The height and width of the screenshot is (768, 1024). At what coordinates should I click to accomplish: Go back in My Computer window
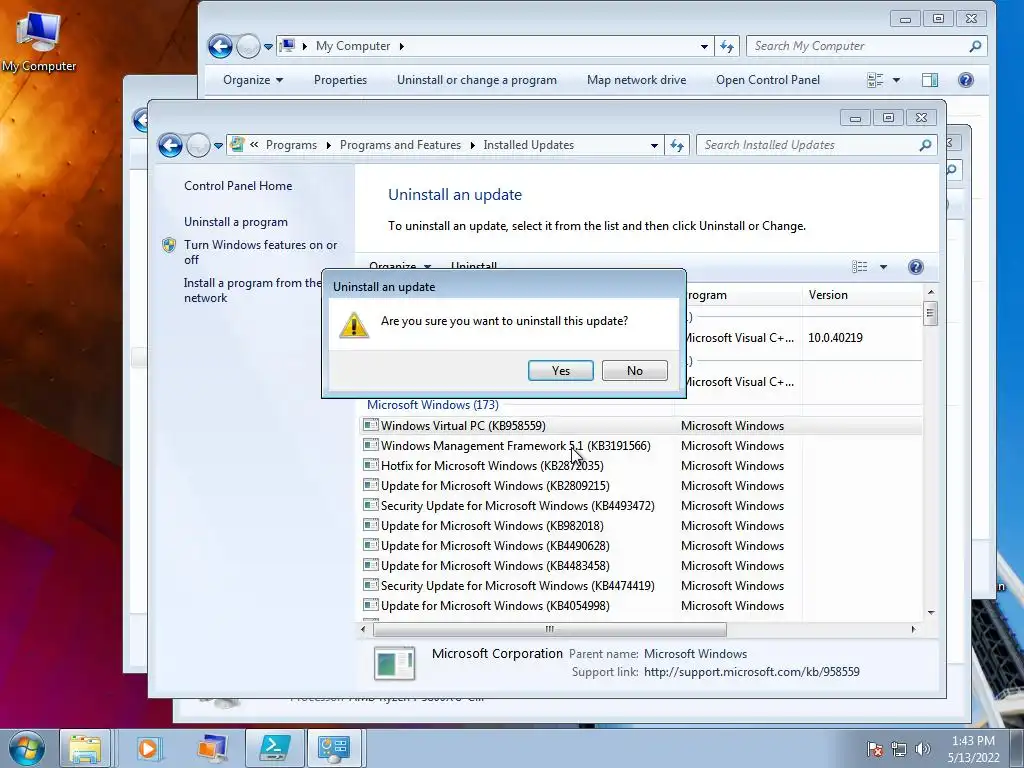pos(220,46)
